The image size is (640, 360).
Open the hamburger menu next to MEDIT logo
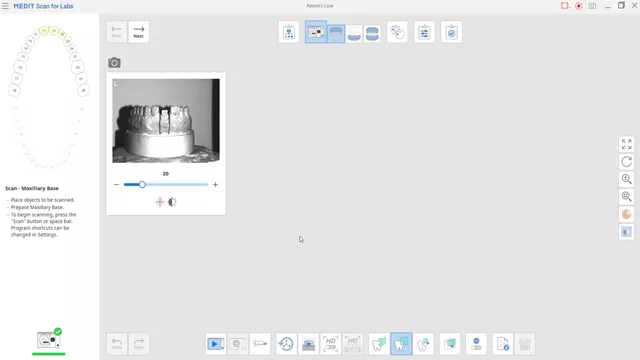[x=5, y=6]
